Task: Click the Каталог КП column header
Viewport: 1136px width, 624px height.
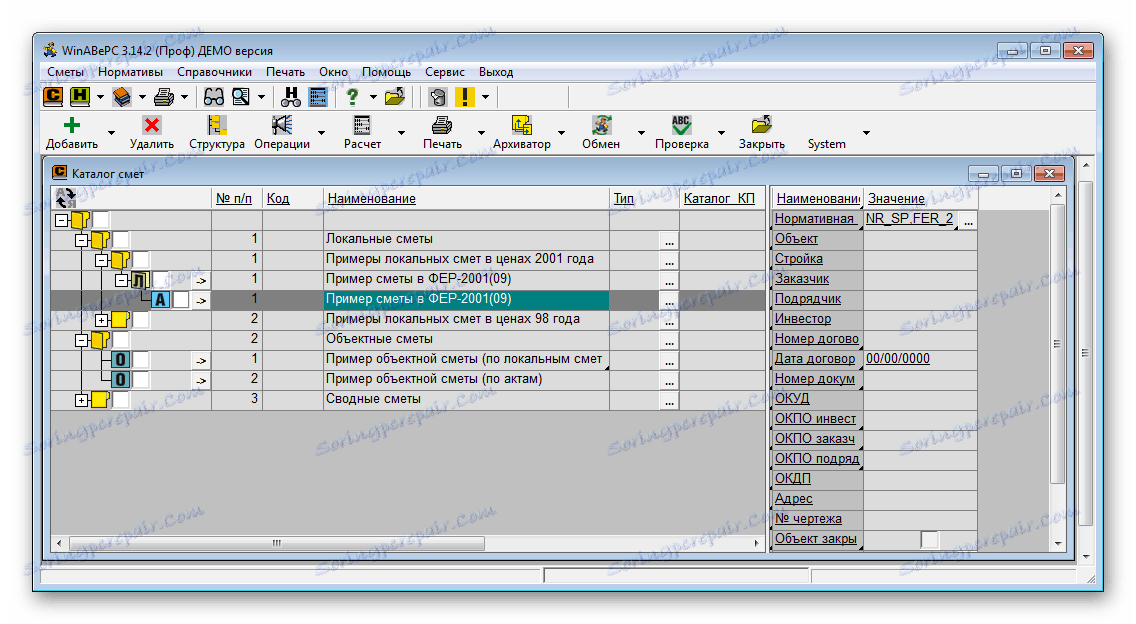Action: pyautogui.click(x=719, y=198)
